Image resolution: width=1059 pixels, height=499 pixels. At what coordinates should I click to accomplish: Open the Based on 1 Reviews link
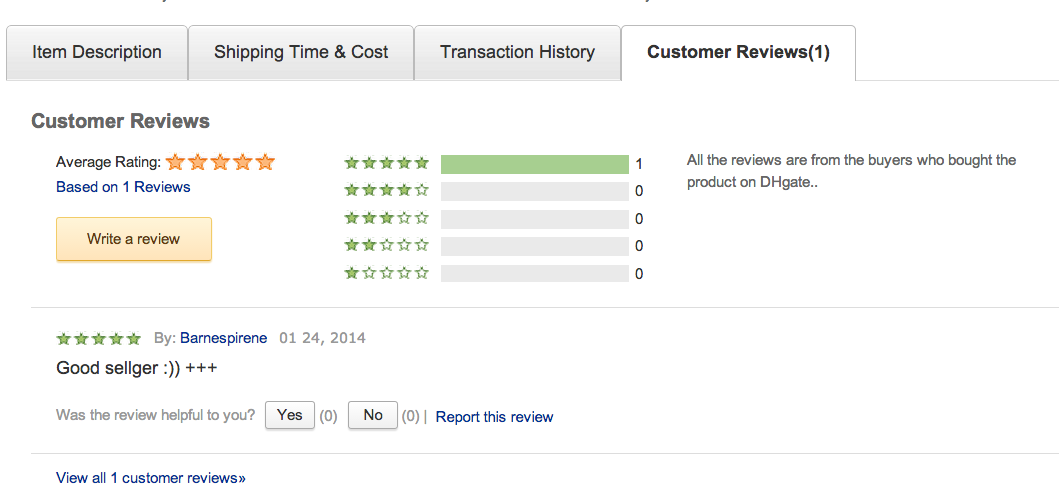point(123,187)
